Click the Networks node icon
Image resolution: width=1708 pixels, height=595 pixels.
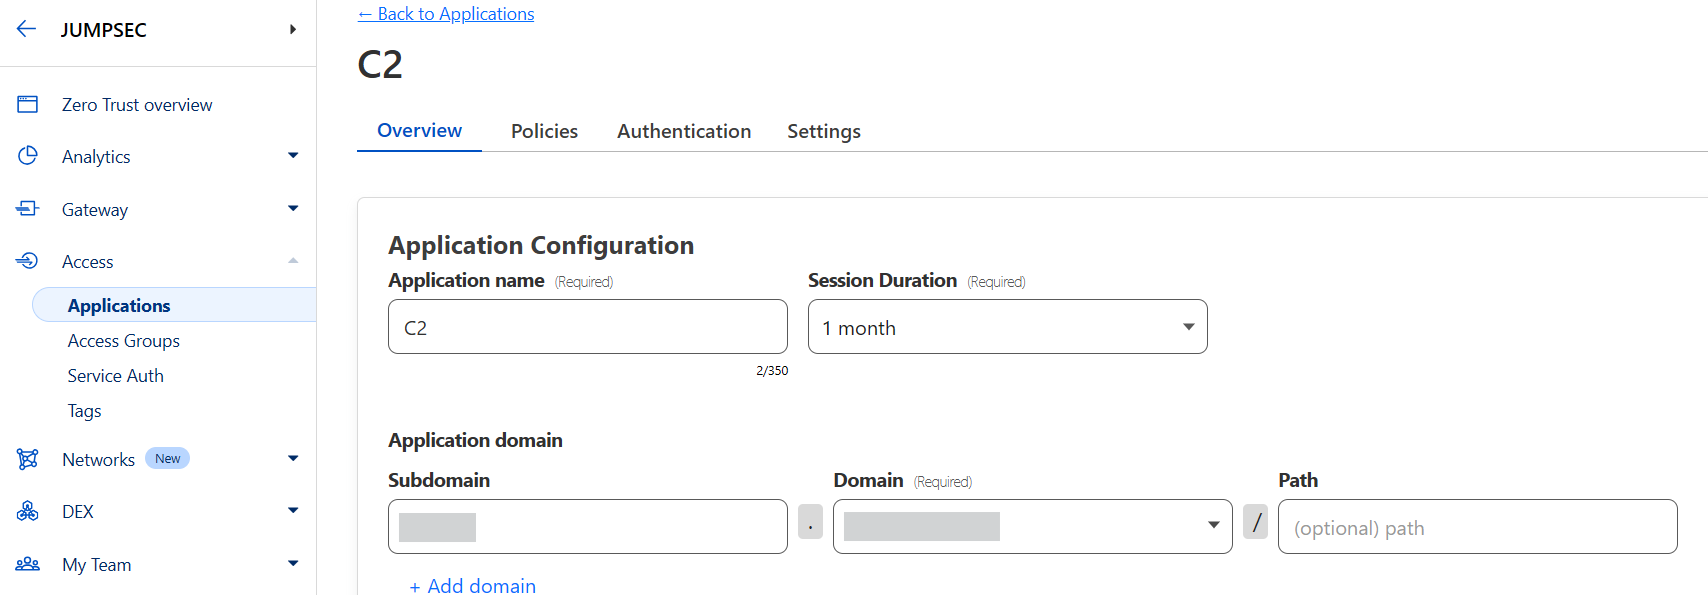[x=28, y=459]
